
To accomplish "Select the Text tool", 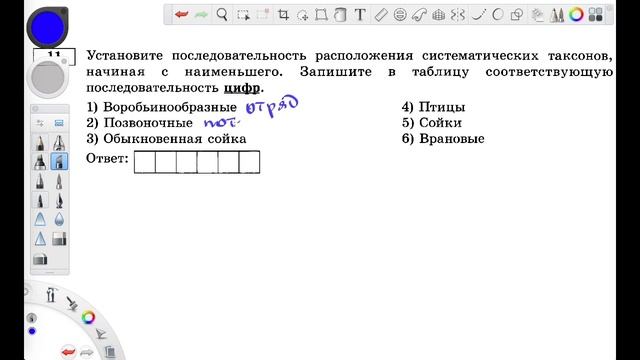I will (360, 15).
